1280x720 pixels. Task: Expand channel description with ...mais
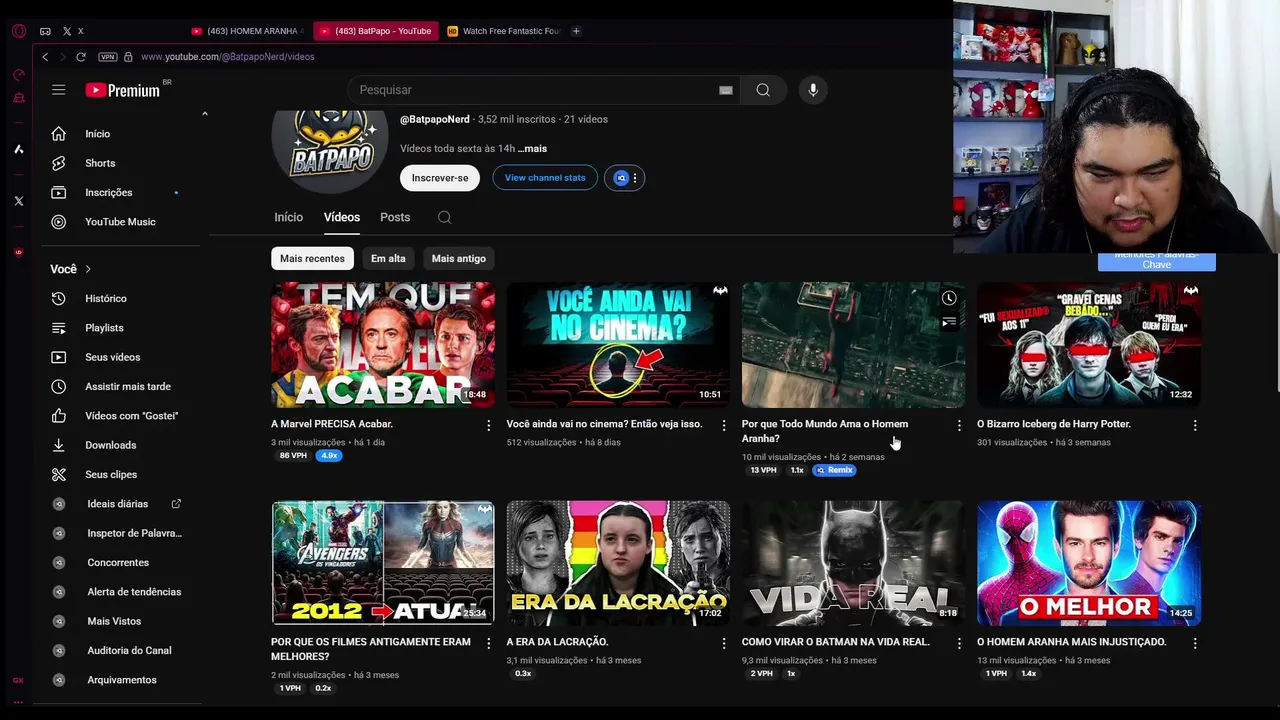[532, 148]
